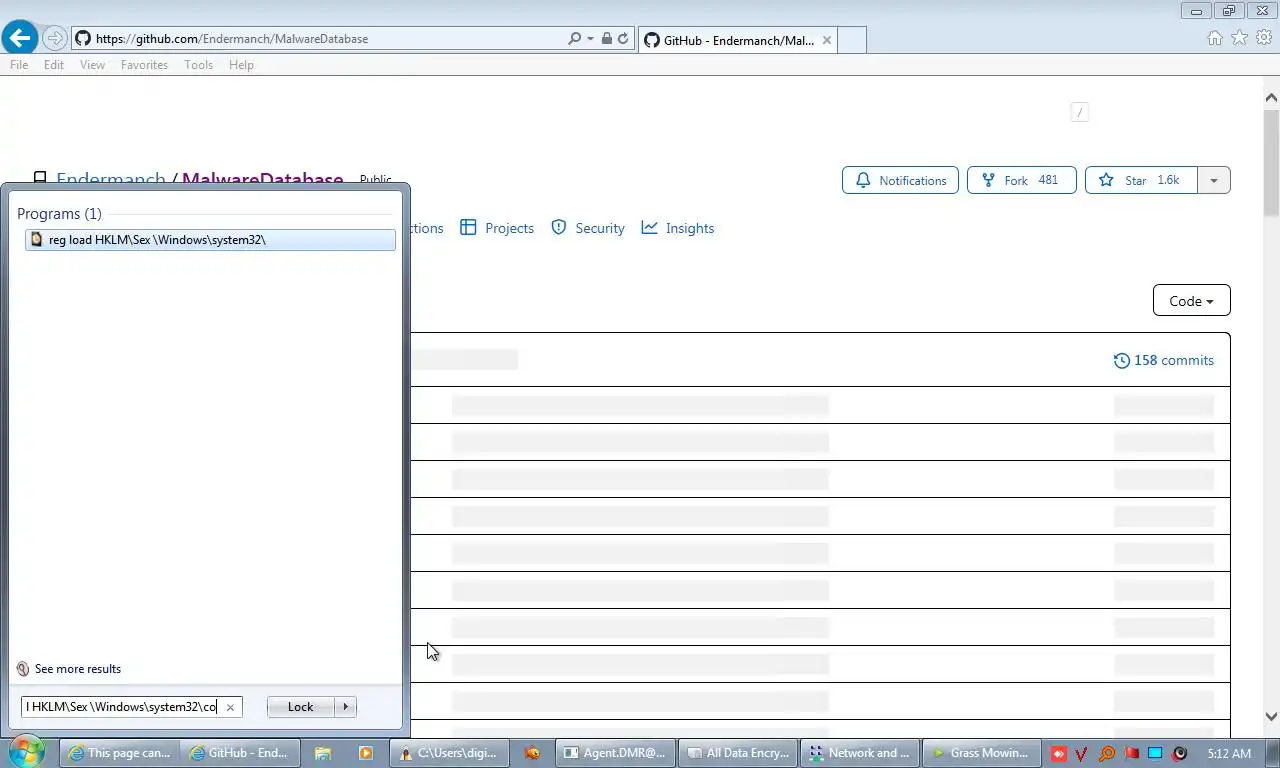Expand shutdown options arrow beside Lock
The image size is (1280, 768).
click(x=346, y=707)
